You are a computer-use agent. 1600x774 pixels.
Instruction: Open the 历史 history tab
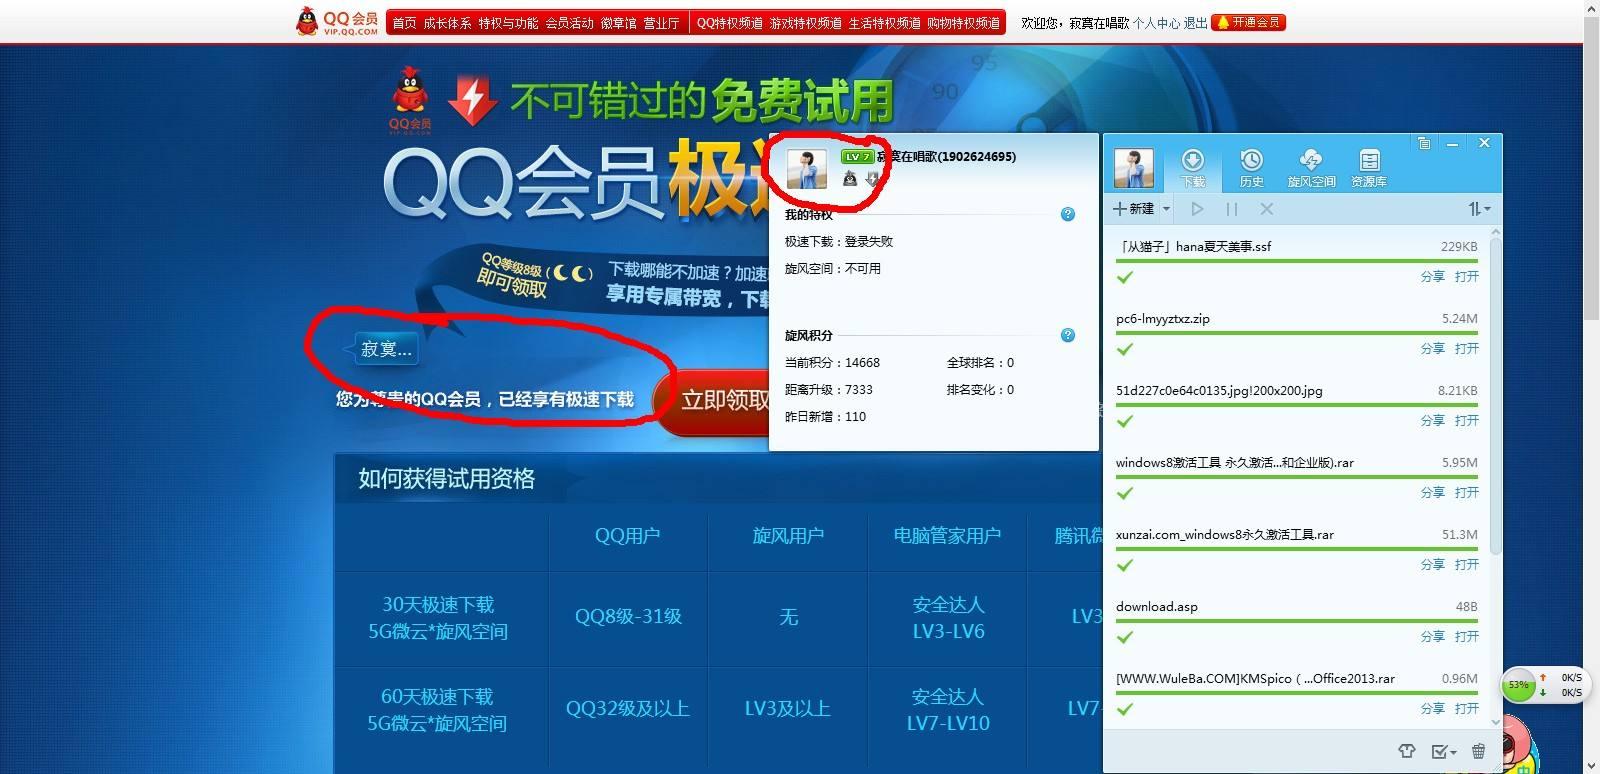(1251, 168)
